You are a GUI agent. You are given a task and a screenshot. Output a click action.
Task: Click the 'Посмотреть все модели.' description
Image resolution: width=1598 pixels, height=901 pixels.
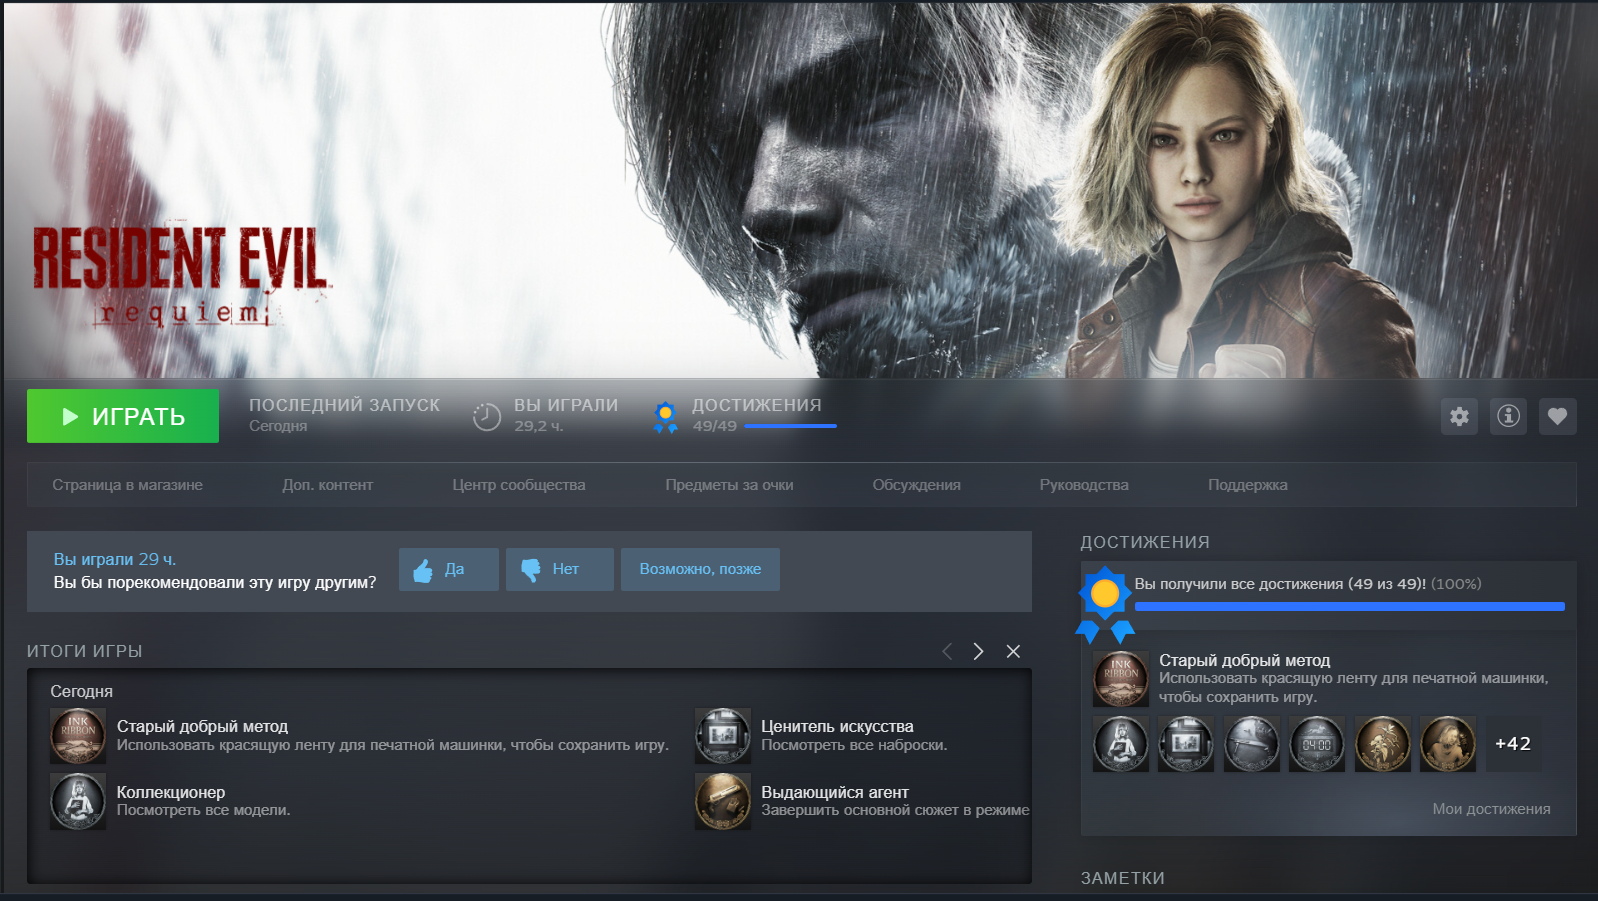coord(204,810)
